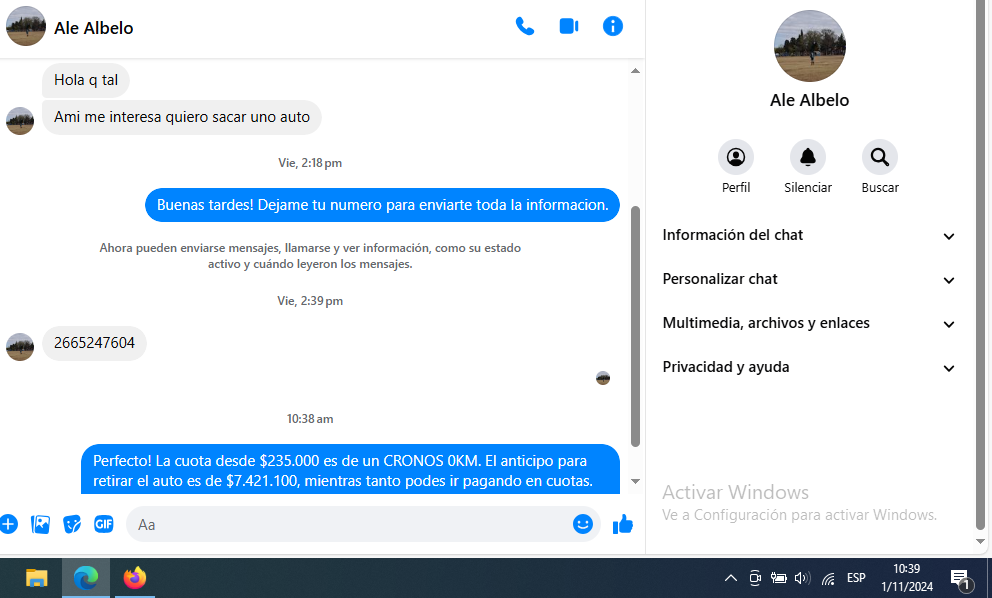
Task: Open the clock showing 10:39 1/11/2024
Action: pos(907,578)
